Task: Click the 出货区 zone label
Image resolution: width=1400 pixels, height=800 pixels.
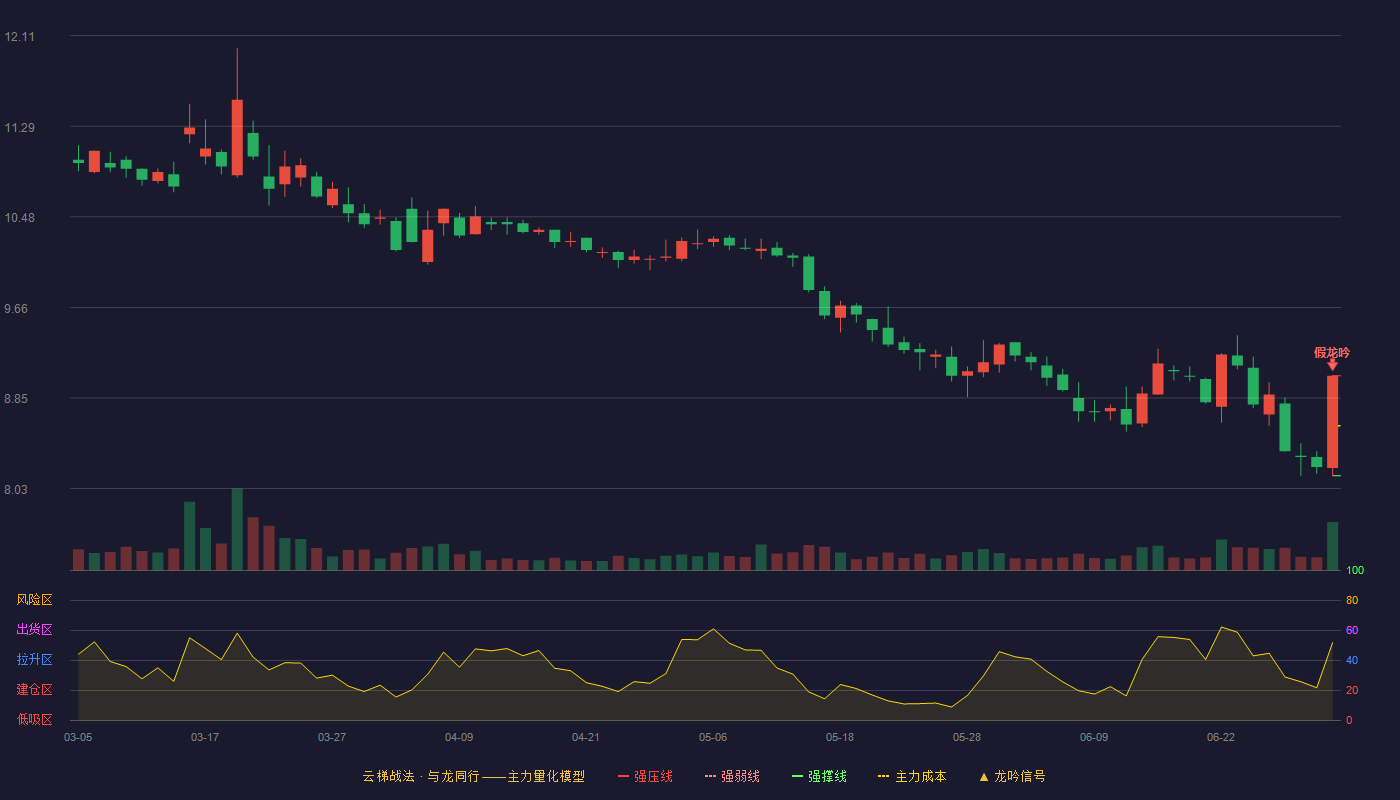Action: coord(34,630)
